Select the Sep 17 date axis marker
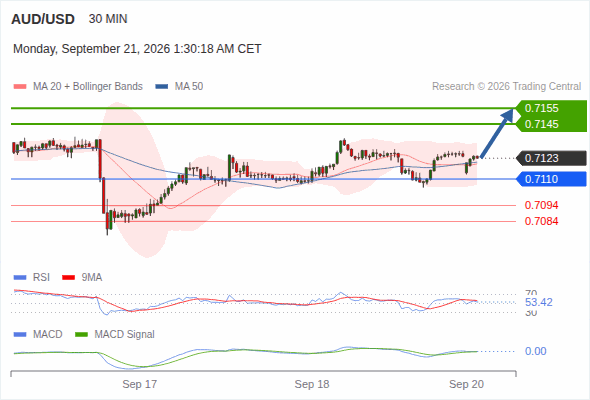 (x=140, y=384)
